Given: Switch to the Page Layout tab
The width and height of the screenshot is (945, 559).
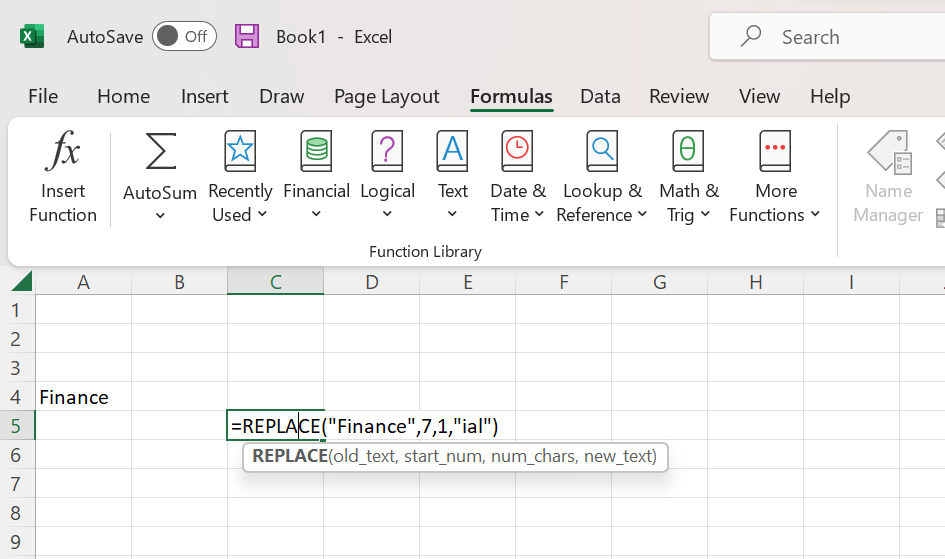Looking at the screenshot, I should coord(386,97).
